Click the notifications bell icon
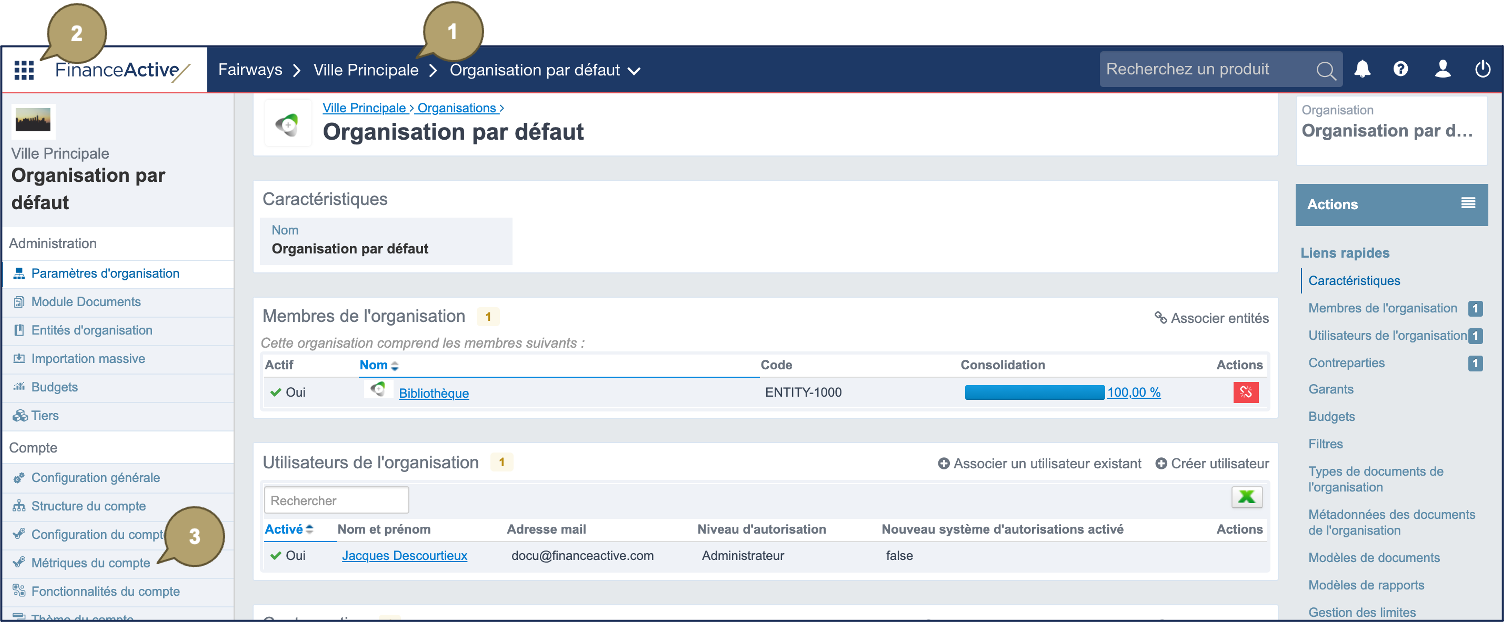 point(1362,69)
